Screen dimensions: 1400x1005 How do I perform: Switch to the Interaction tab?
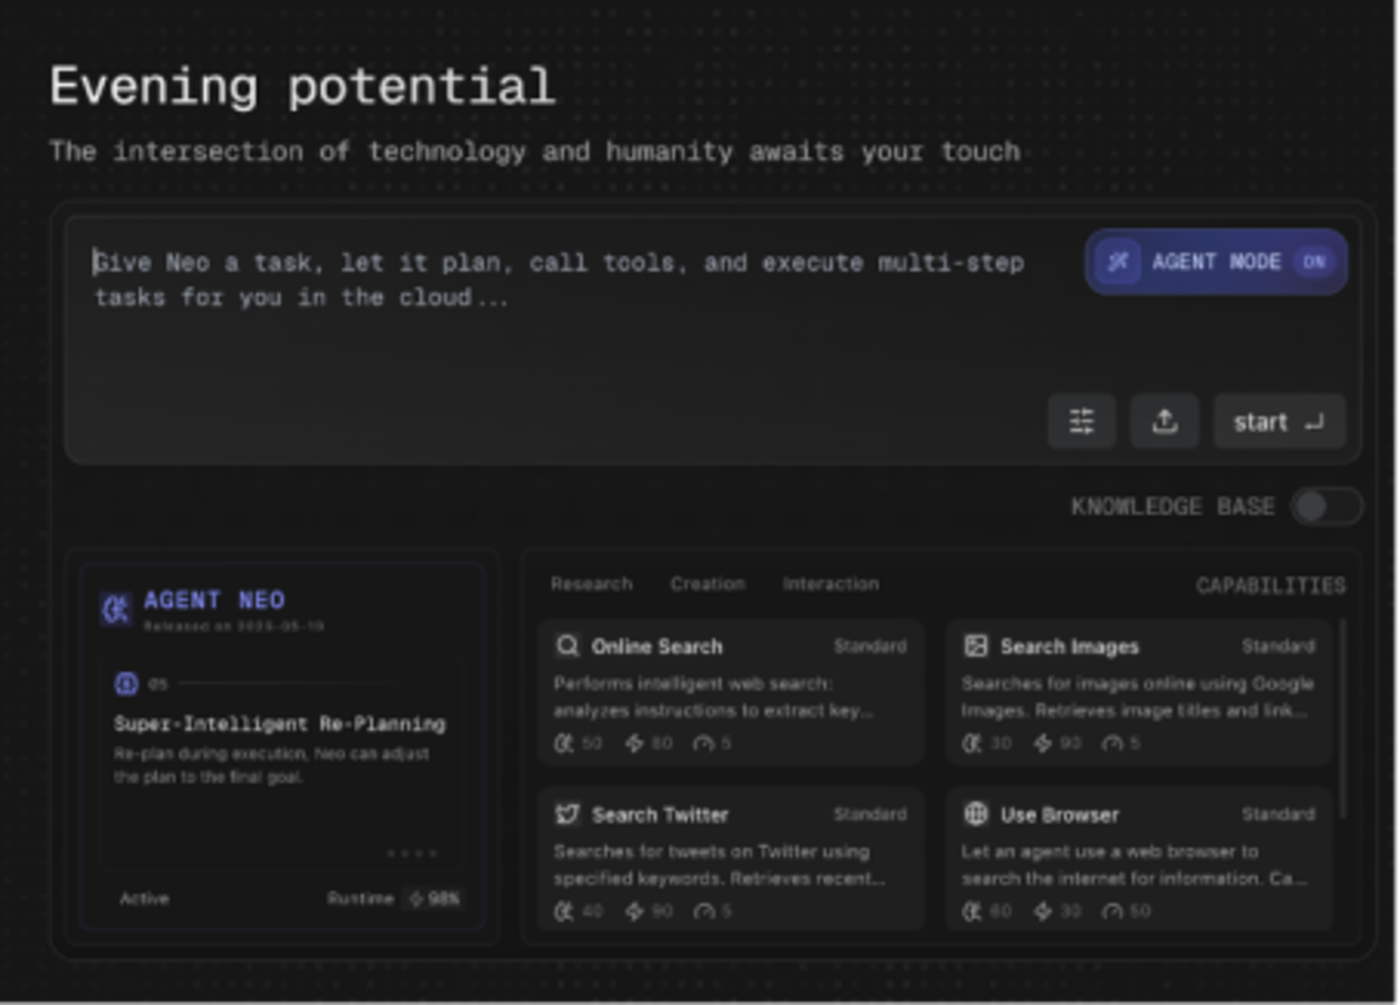pyautogui.click(x=830, y=584)
